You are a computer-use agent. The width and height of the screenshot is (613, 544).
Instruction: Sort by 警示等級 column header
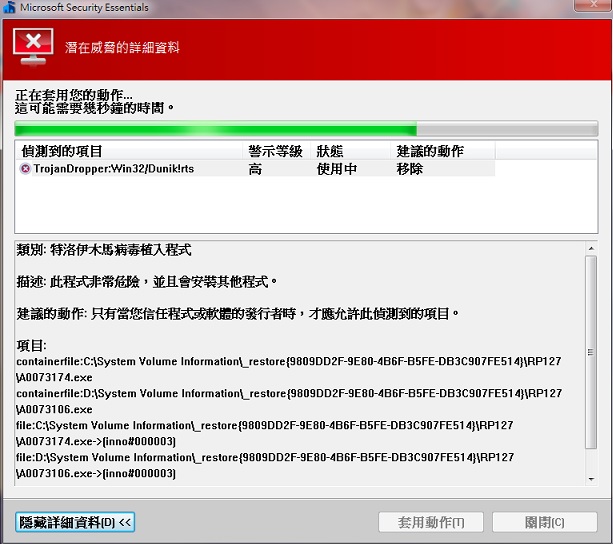276,151
